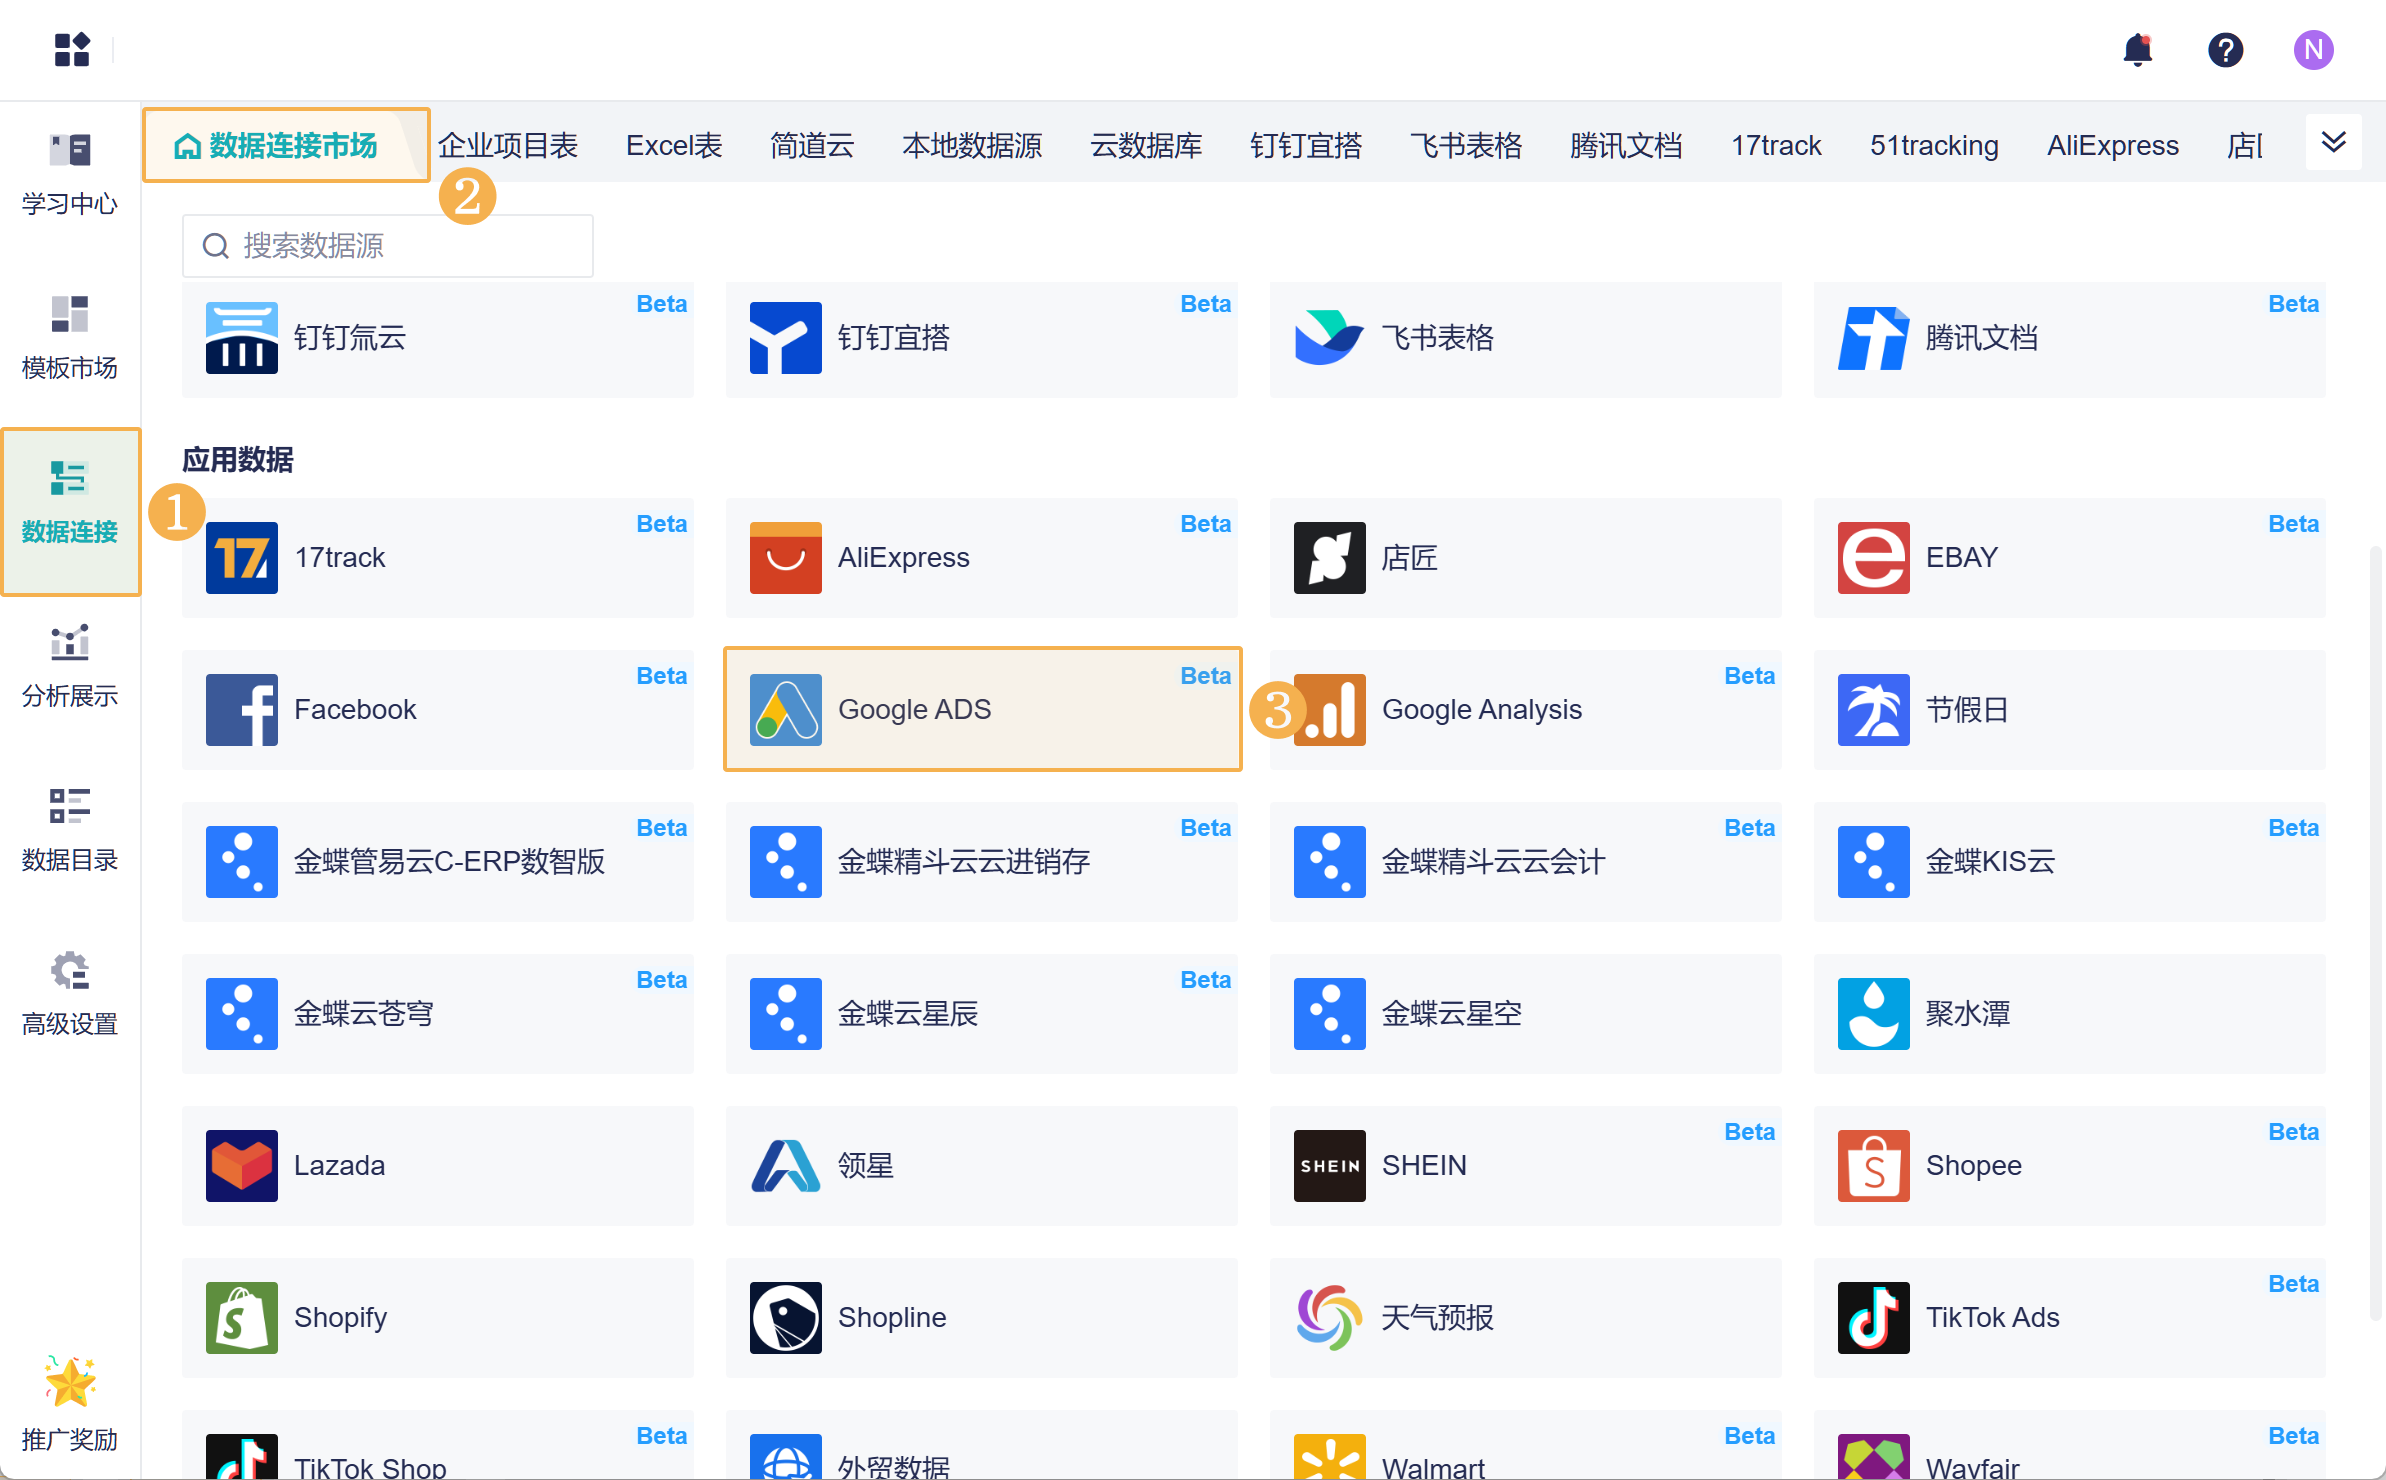
Task: Open 学习中心 in the sidebar
Action: point(70,174)
